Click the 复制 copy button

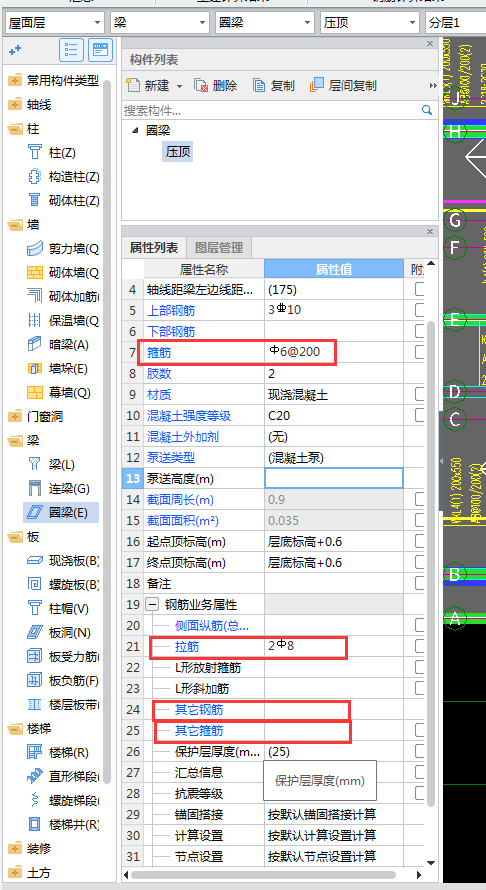(274, 86)
